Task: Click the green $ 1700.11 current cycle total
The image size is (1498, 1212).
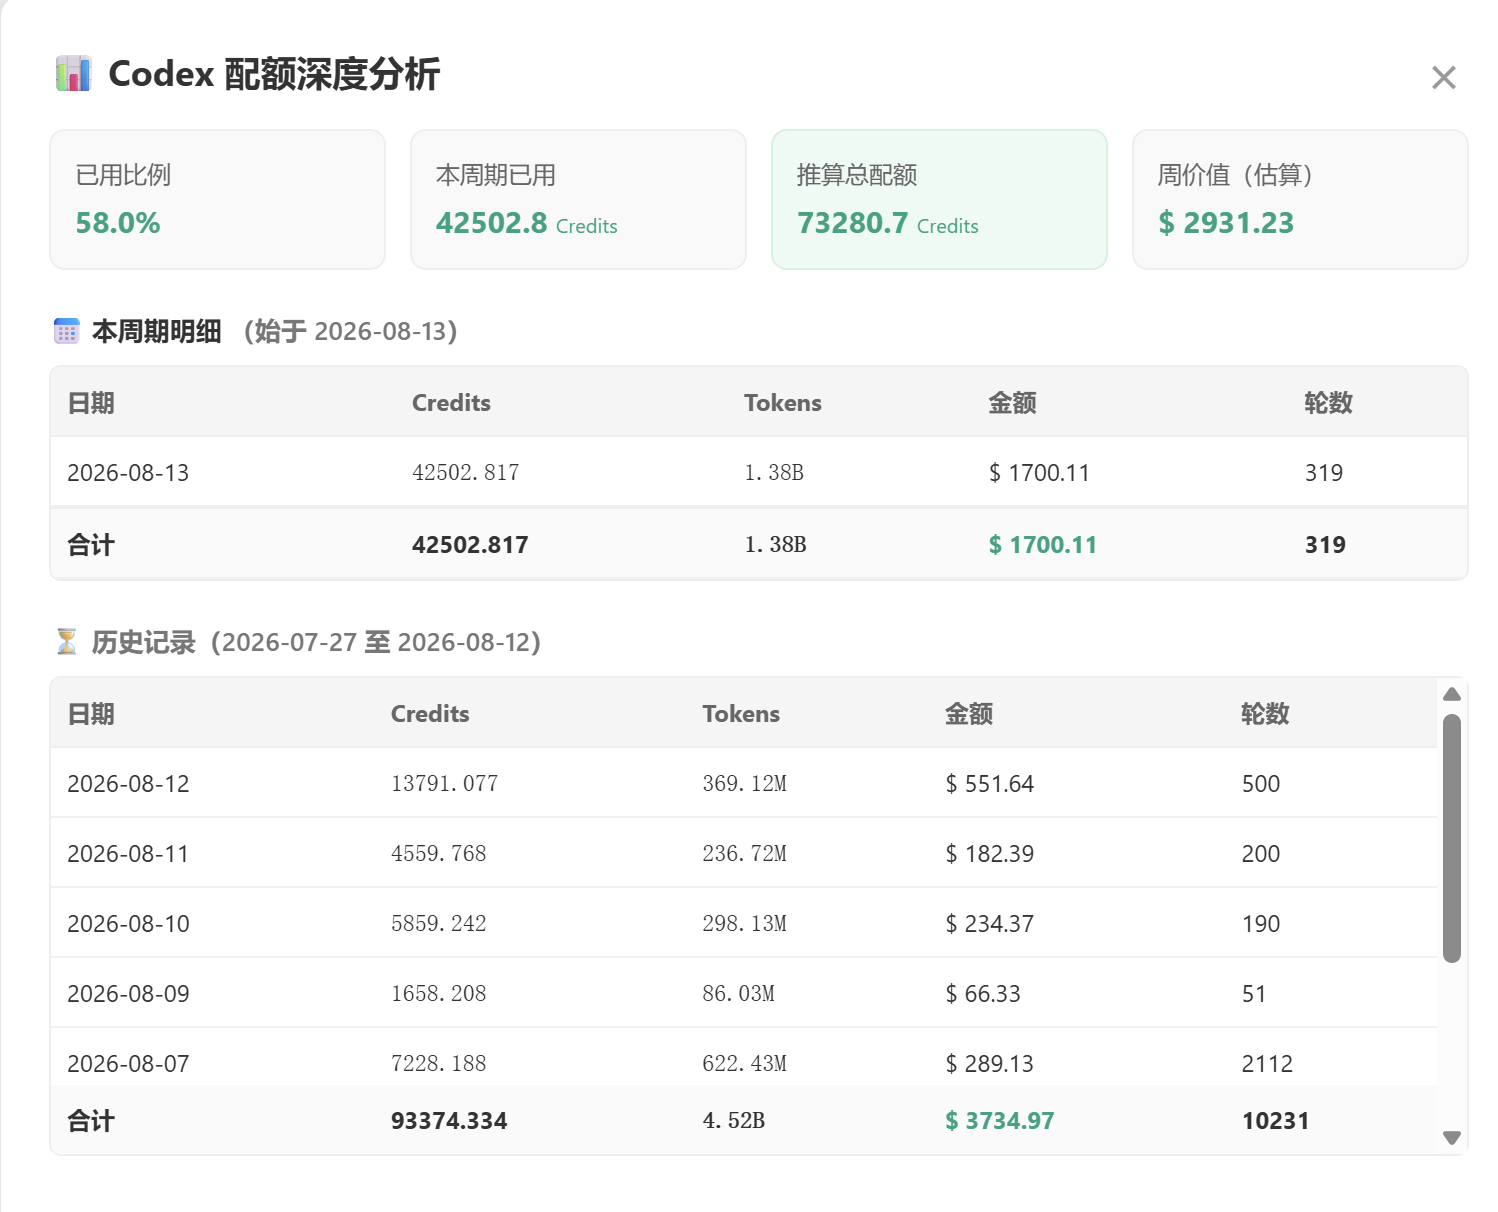Action: (1043, 545)
